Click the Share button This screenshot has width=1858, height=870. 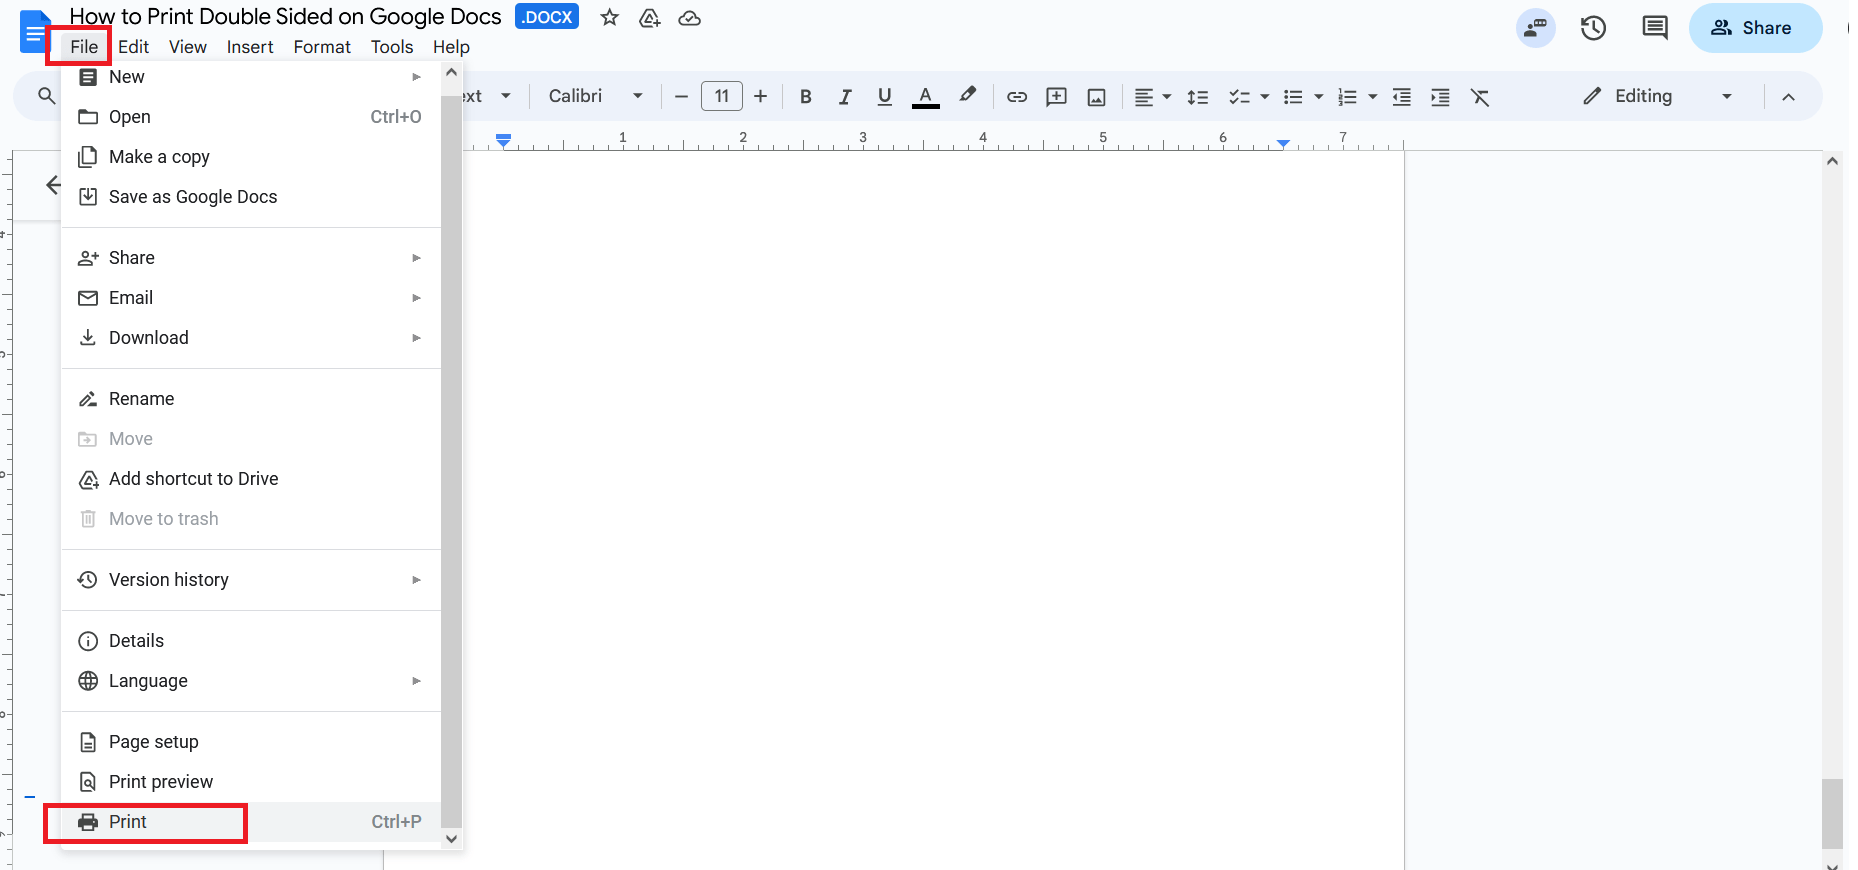[1755, 28]
